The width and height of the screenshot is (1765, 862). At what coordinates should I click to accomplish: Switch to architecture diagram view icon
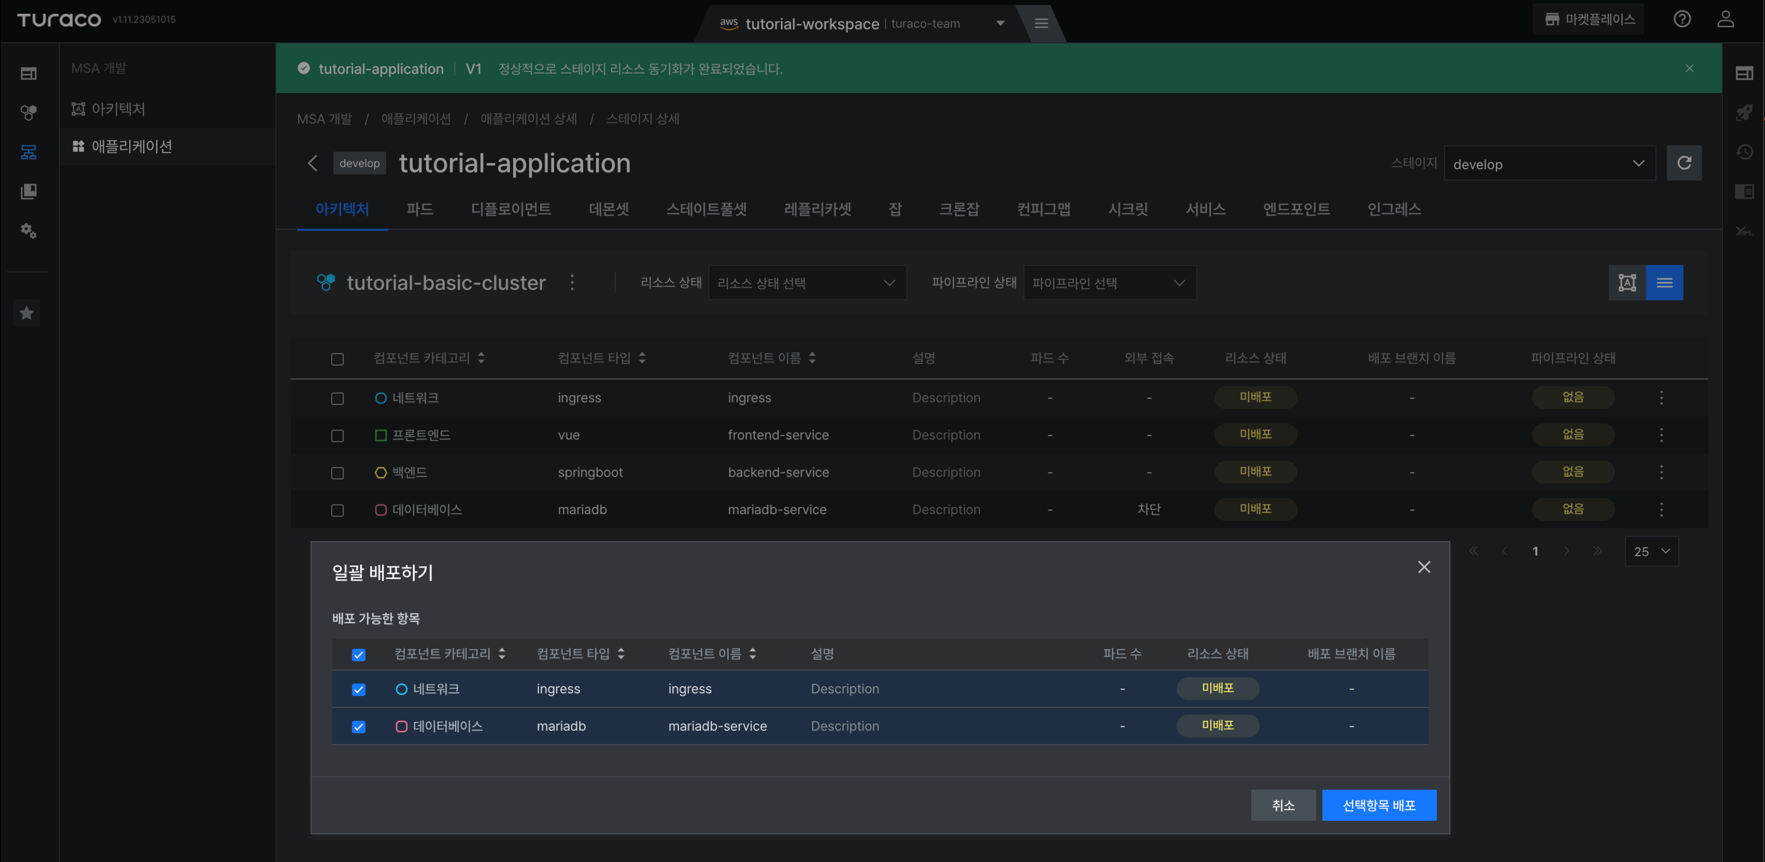(1627, 283)
